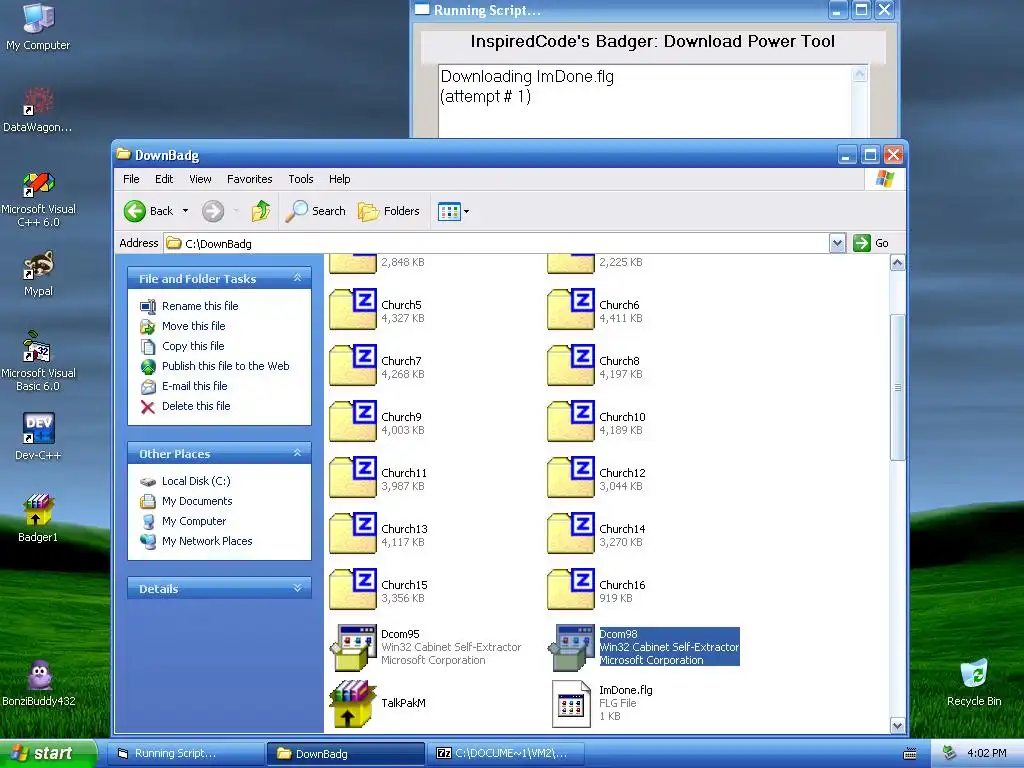Click Rename this file link
1024x768 pixels.
tap(200, 306)
